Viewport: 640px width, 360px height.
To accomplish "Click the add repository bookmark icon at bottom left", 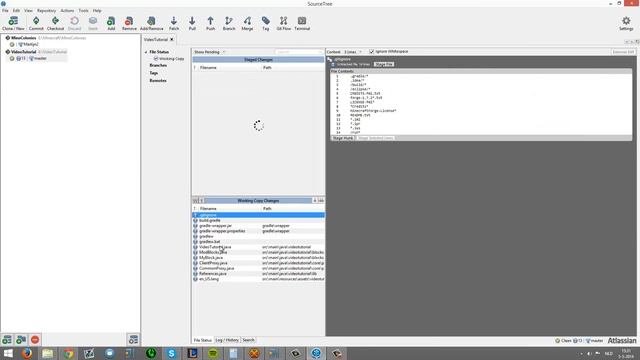I will tap(7, 340).
